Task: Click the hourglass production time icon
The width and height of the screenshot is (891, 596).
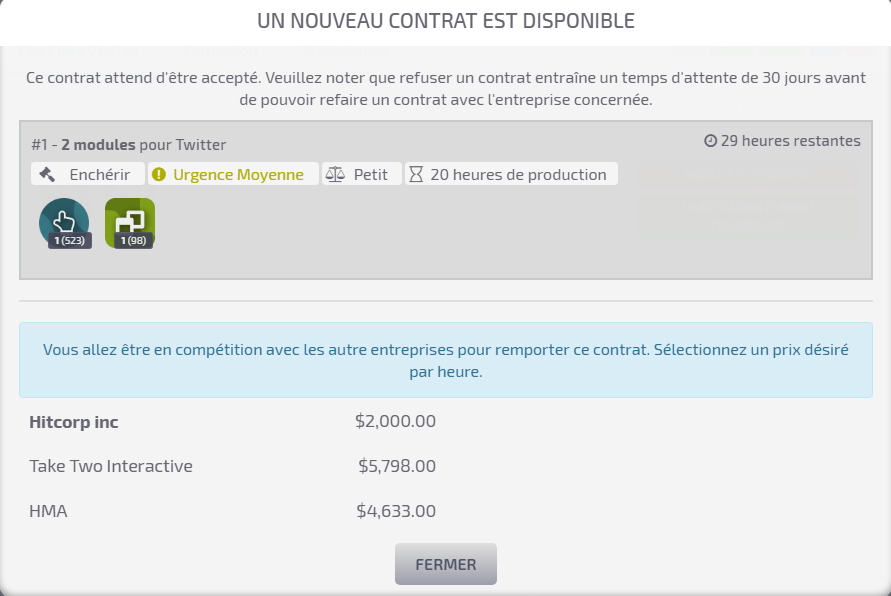Action: click(417, 175)
